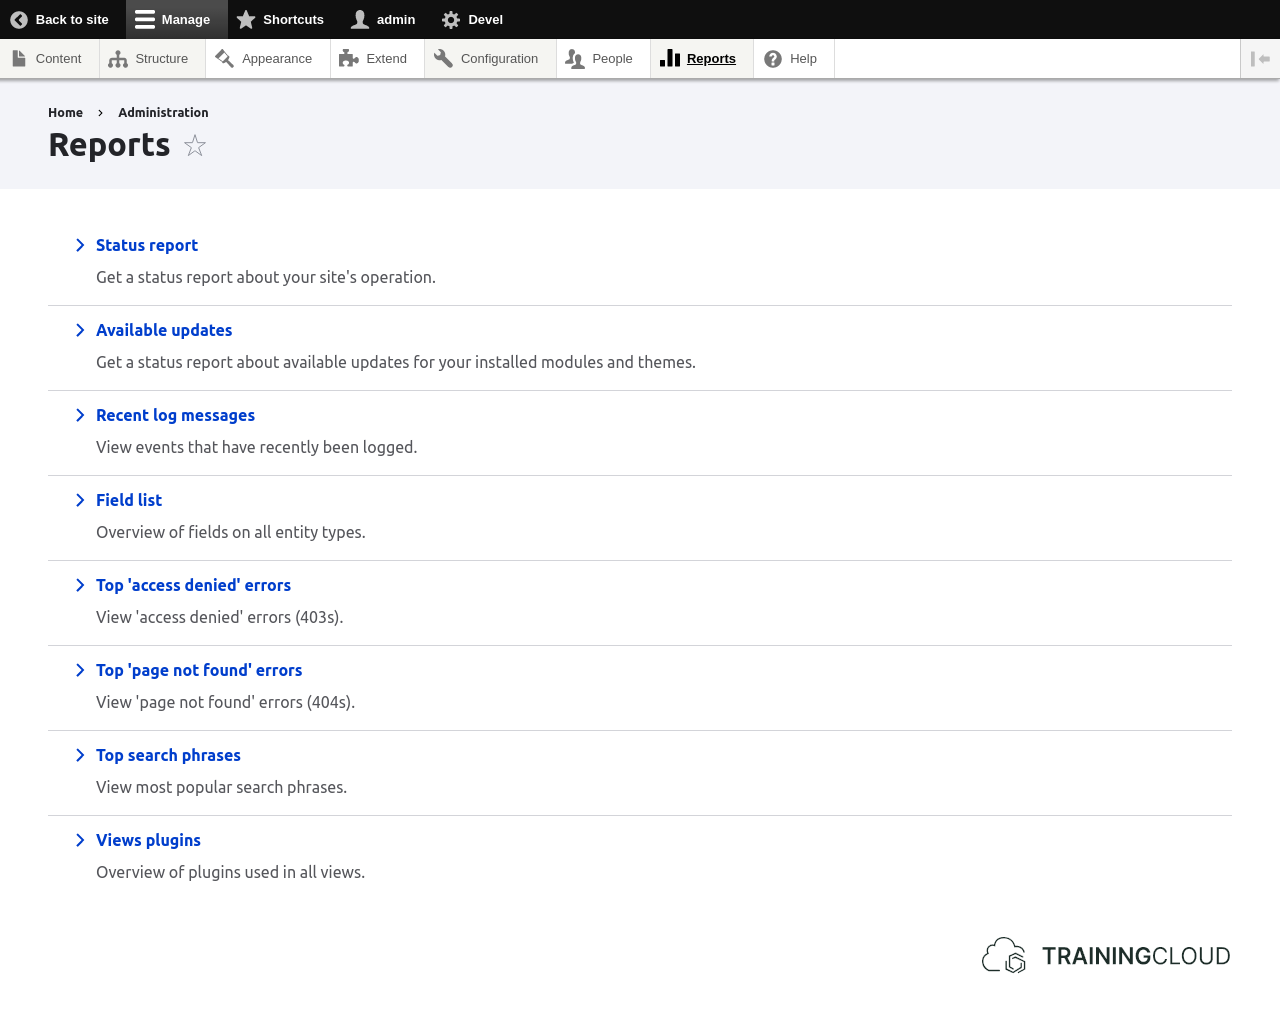Image resolution: width=1280 pixels, height=1024 pixels.
Task: Click "Overview of fields on all entity types."
Action: (231, 532)
